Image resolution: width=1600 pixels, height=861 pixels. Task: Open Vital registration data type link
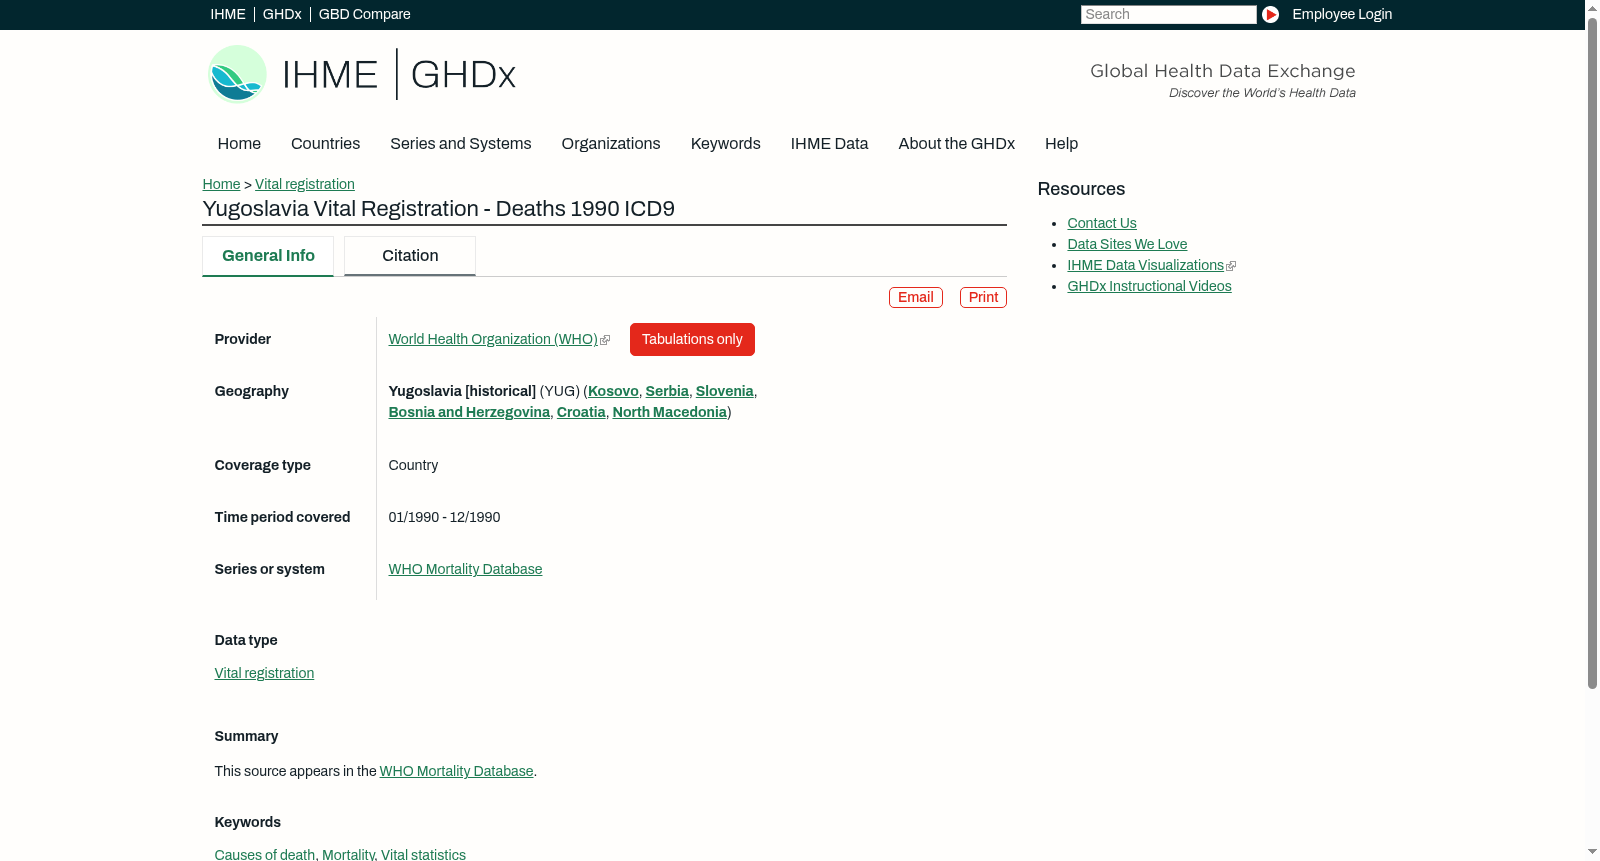[x=264, y=674]
